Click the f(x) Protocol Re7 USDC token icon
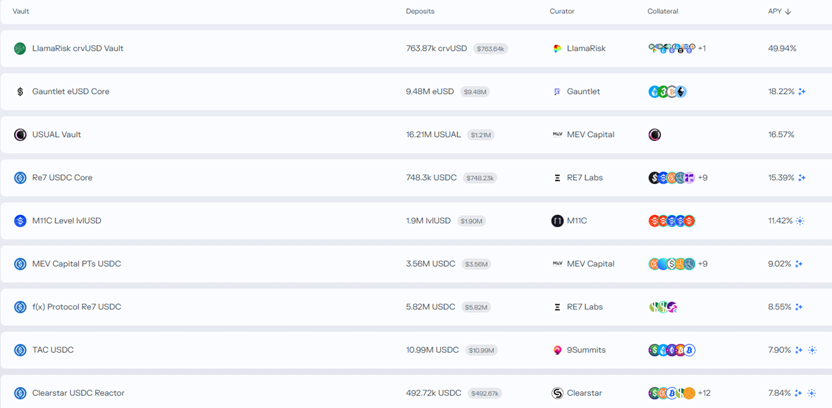 tap(20, 307)
